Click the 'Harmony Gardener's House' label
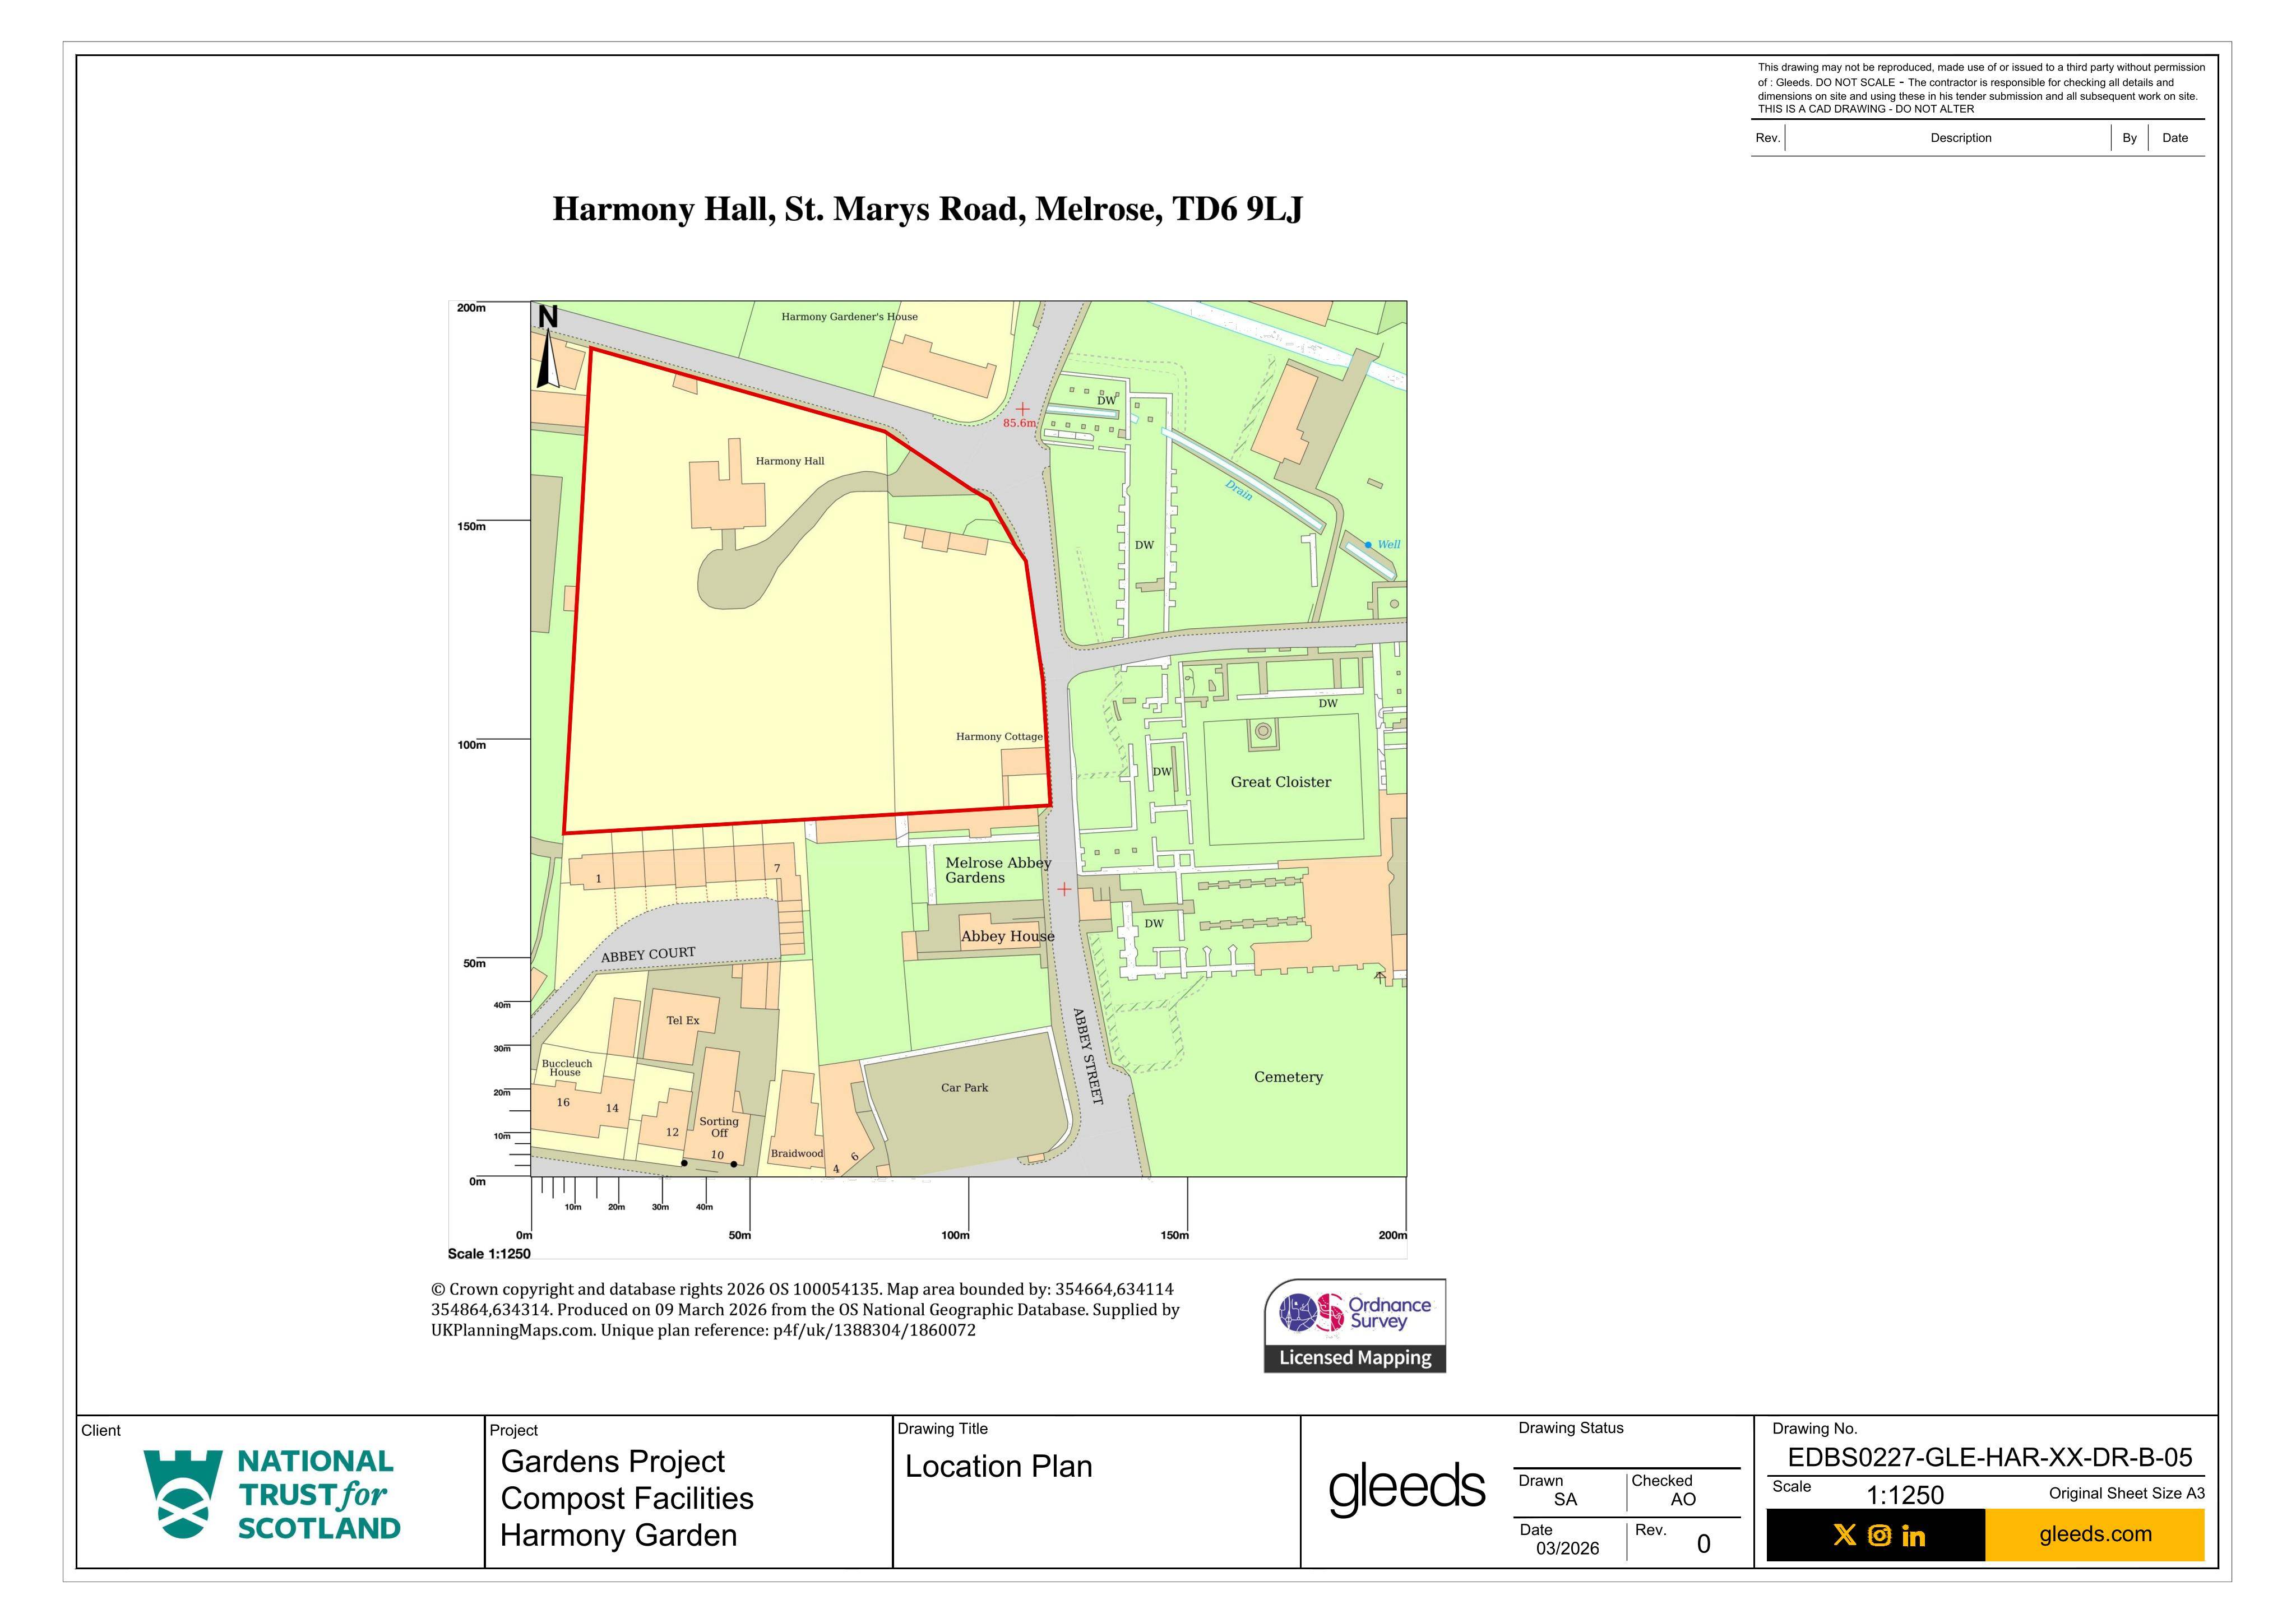The height and width of the screenshot is (1623, 2296). click(849, 317)
